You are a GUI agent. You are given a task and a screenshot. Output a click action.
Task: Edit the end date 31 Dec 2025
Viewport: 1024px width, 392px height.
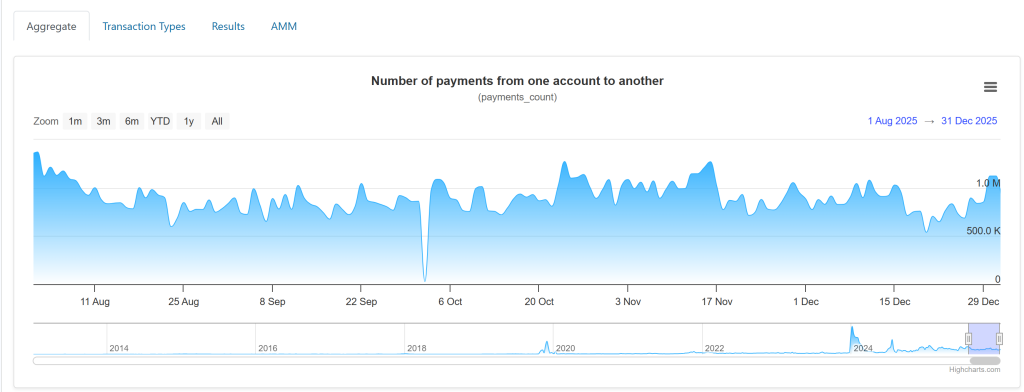[969, 121]
